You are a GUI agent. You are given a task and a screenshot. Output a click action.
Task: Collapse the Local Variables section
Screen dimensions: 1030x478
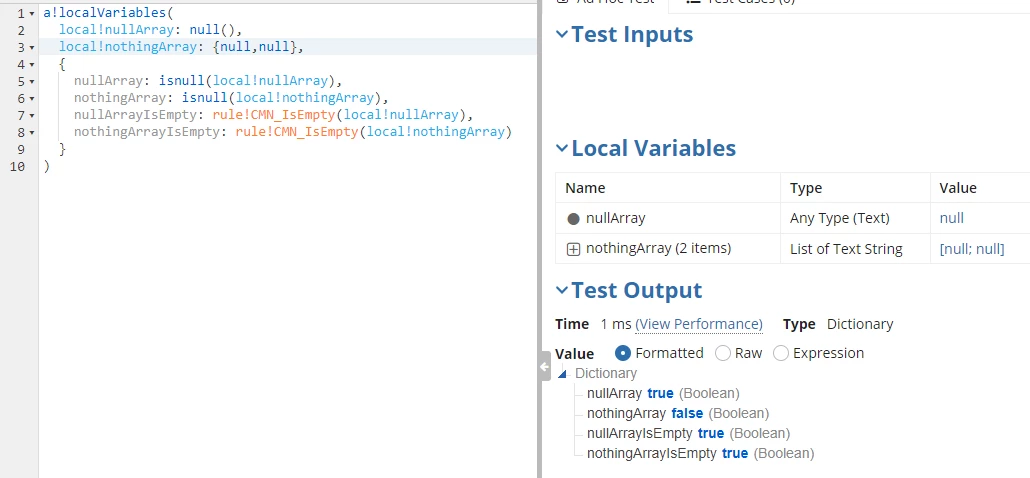562,148
